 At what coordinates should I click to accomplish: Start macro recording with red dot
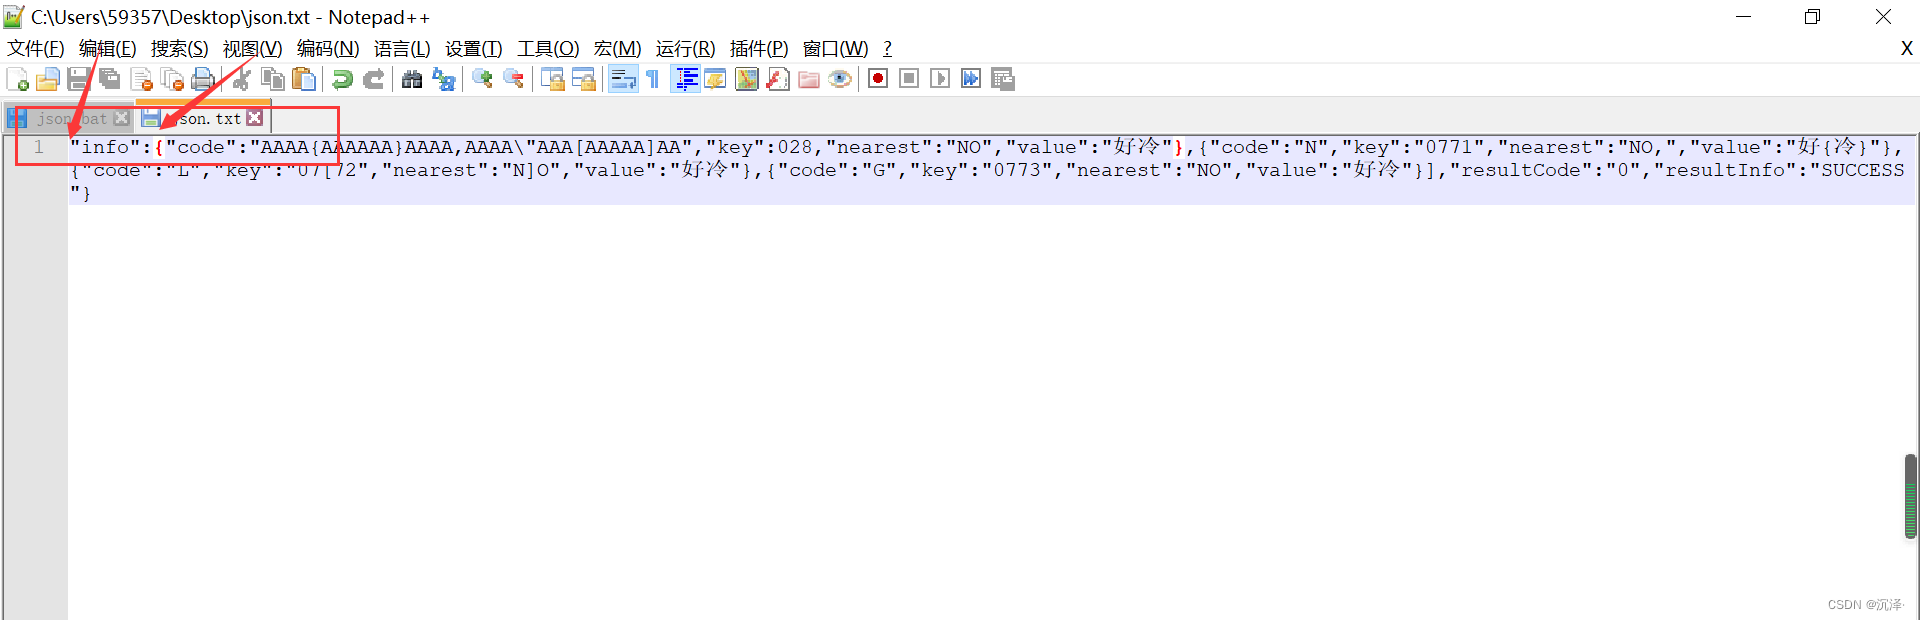point(878,79)
